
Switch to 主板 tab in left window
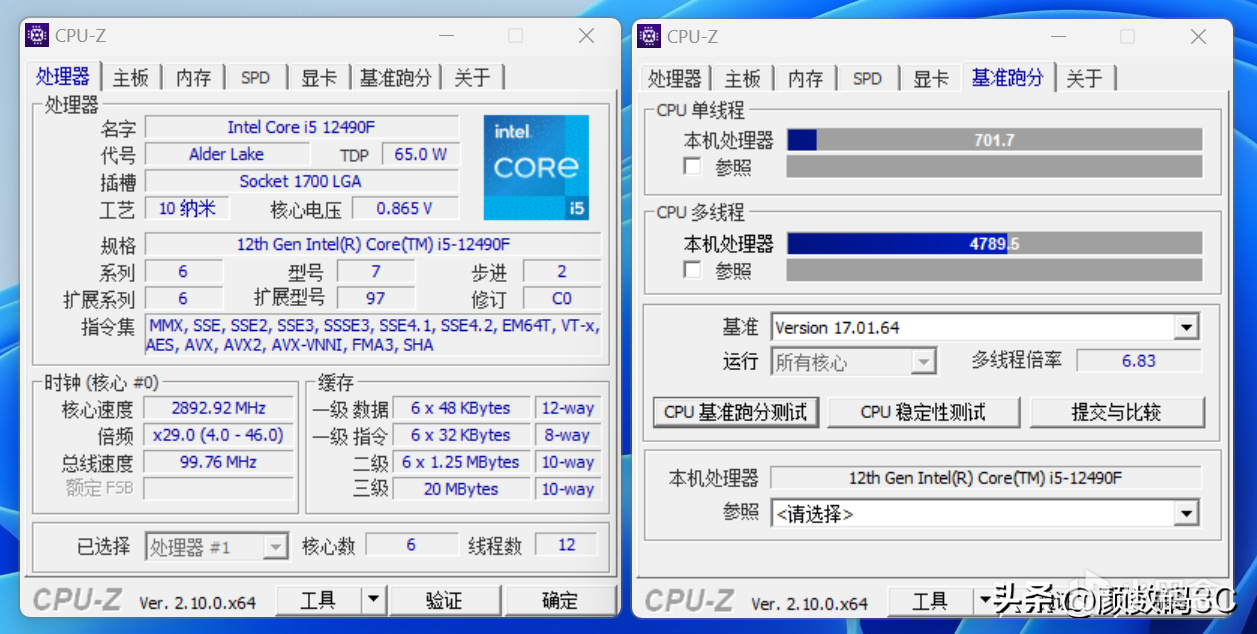tap(131, 78)
